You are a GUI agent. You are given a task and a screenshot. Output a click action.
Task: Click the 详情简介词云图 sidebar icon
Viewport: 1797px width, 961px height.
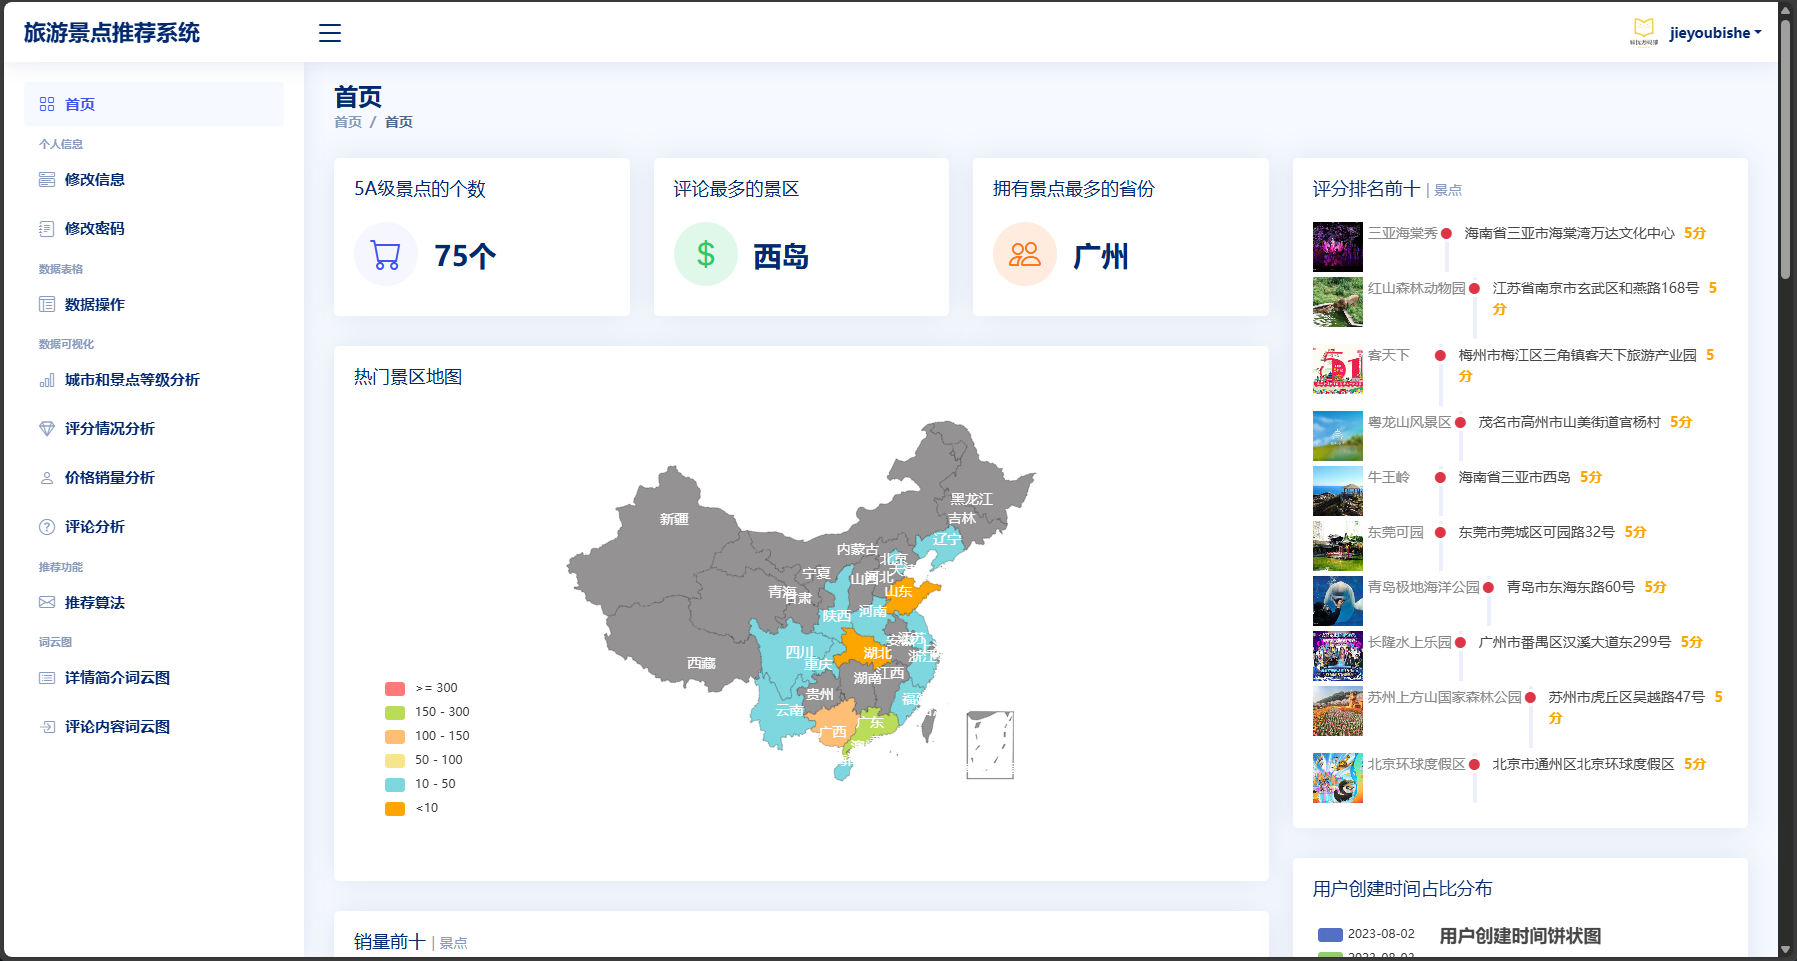(x=47, y=678)
